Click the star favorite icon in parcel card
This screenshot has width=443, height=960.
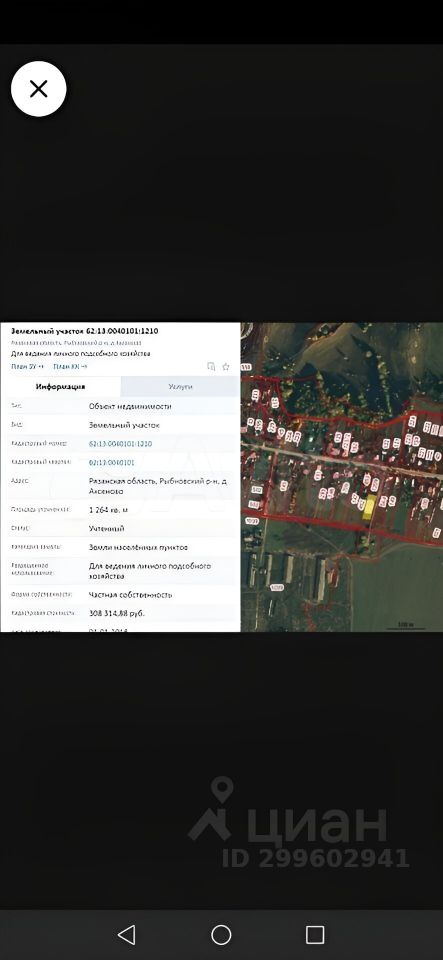(x=226, y=367)
